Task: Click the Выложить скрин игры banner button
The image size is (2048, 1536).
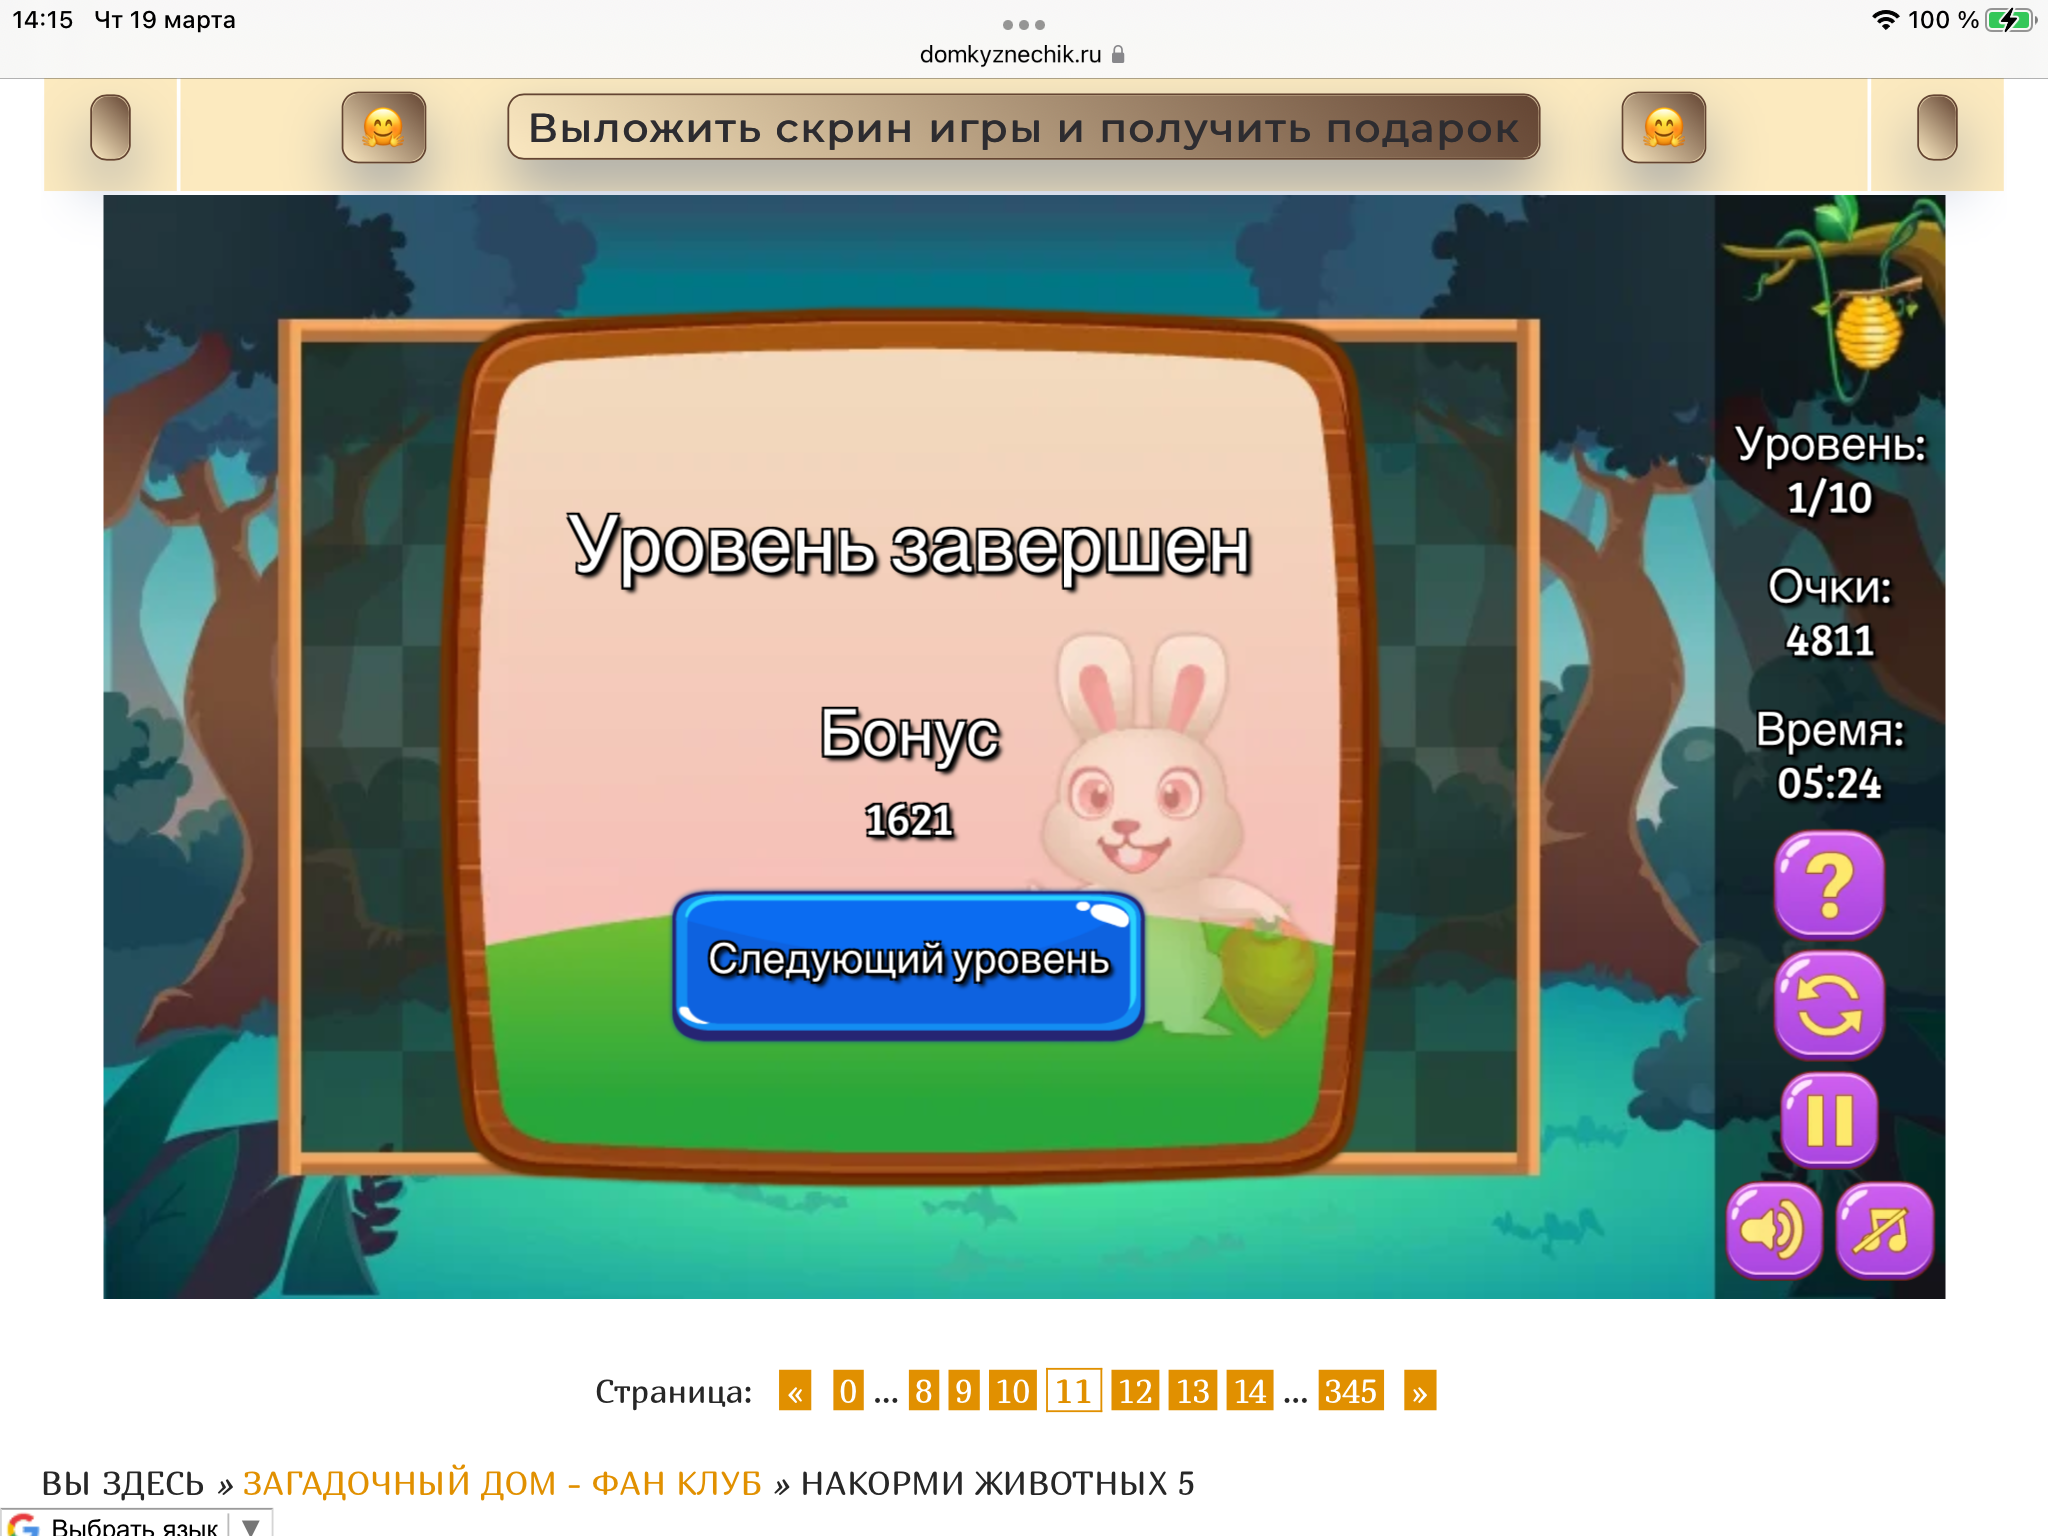Action: (1023, 128)
